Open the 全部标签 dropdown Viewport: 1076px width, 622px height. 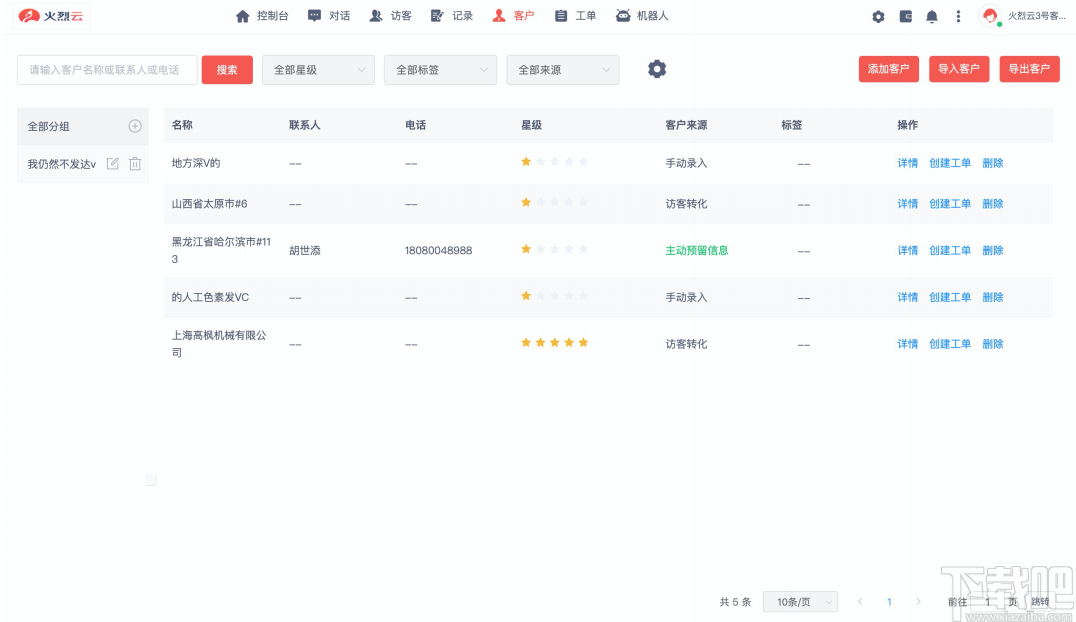tap(441, 70)
